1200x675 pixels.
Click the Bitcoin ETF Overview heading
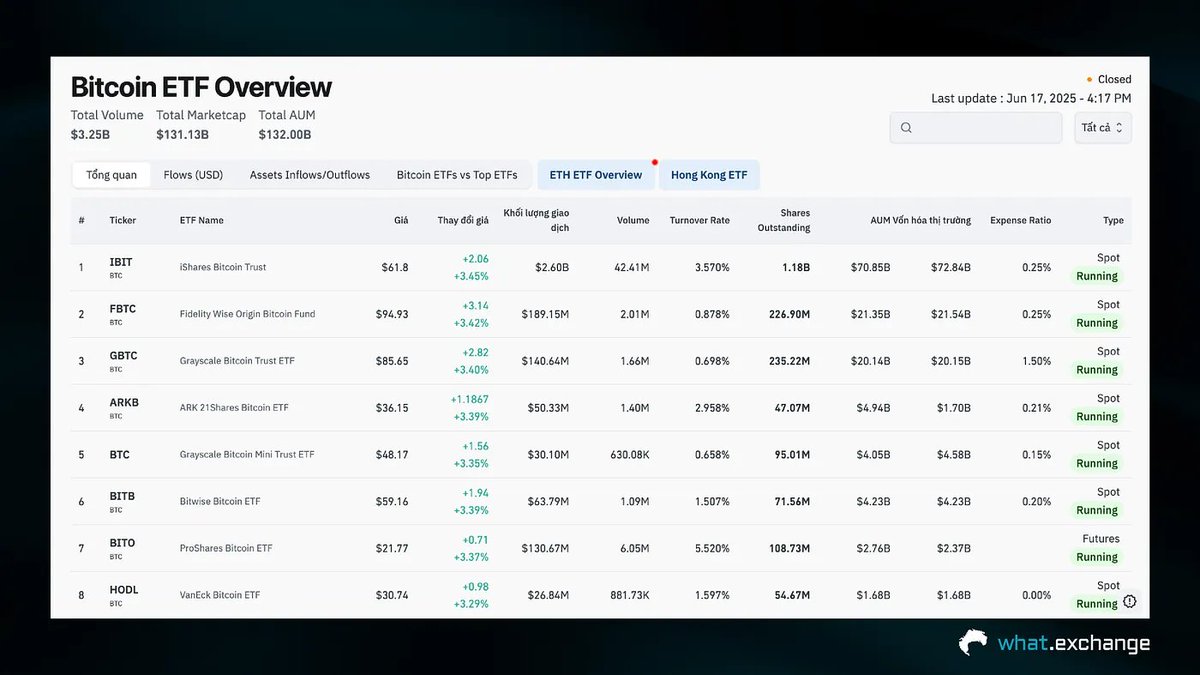[x=201, y=87]
